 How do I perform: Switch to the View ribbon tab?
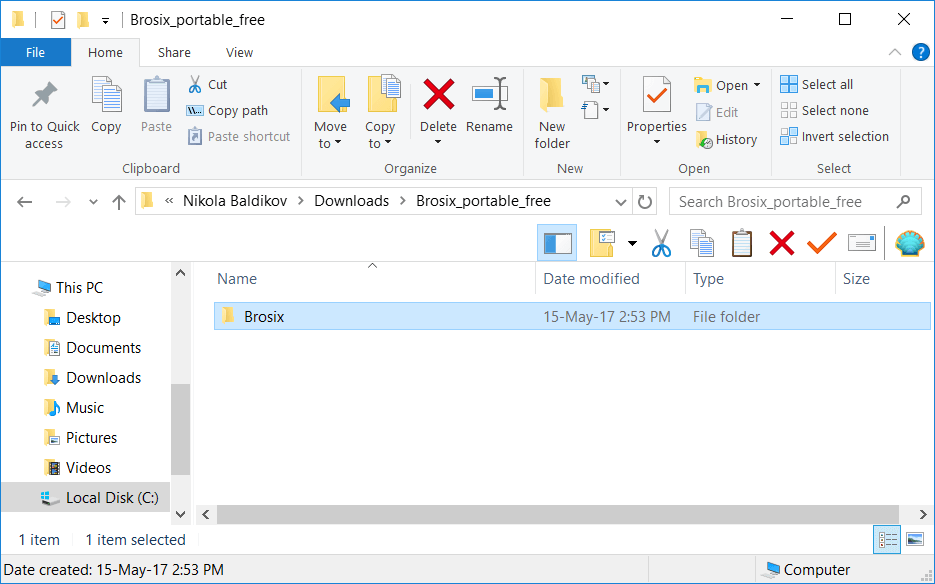coord(239,52)
